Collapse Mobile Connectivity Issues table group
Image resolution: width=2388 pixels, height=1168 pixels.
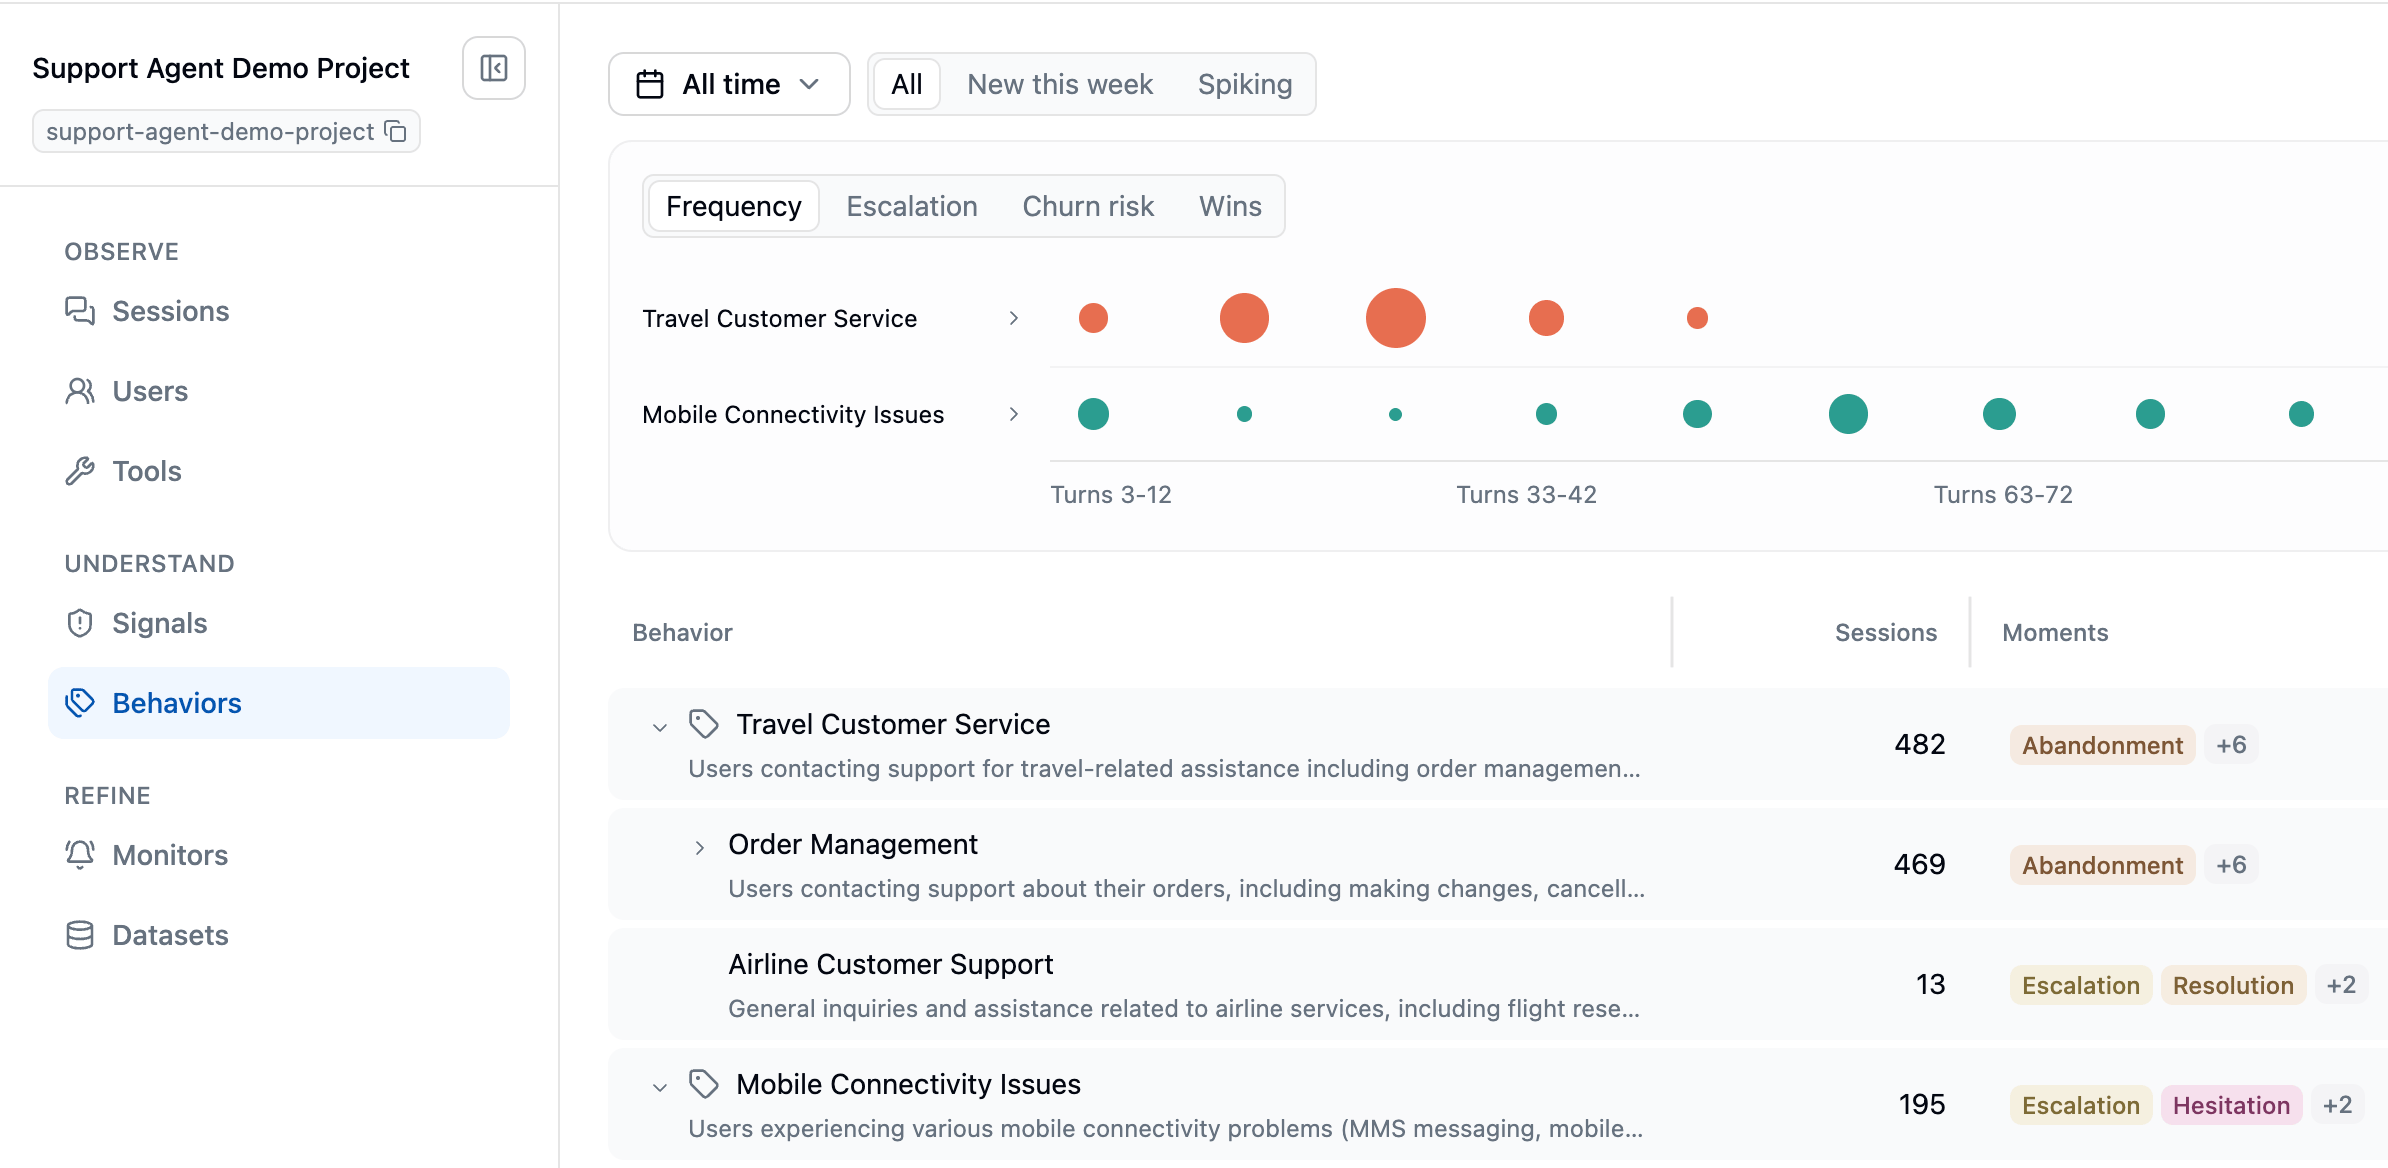pyautogui.click(x=660, y=1087)
